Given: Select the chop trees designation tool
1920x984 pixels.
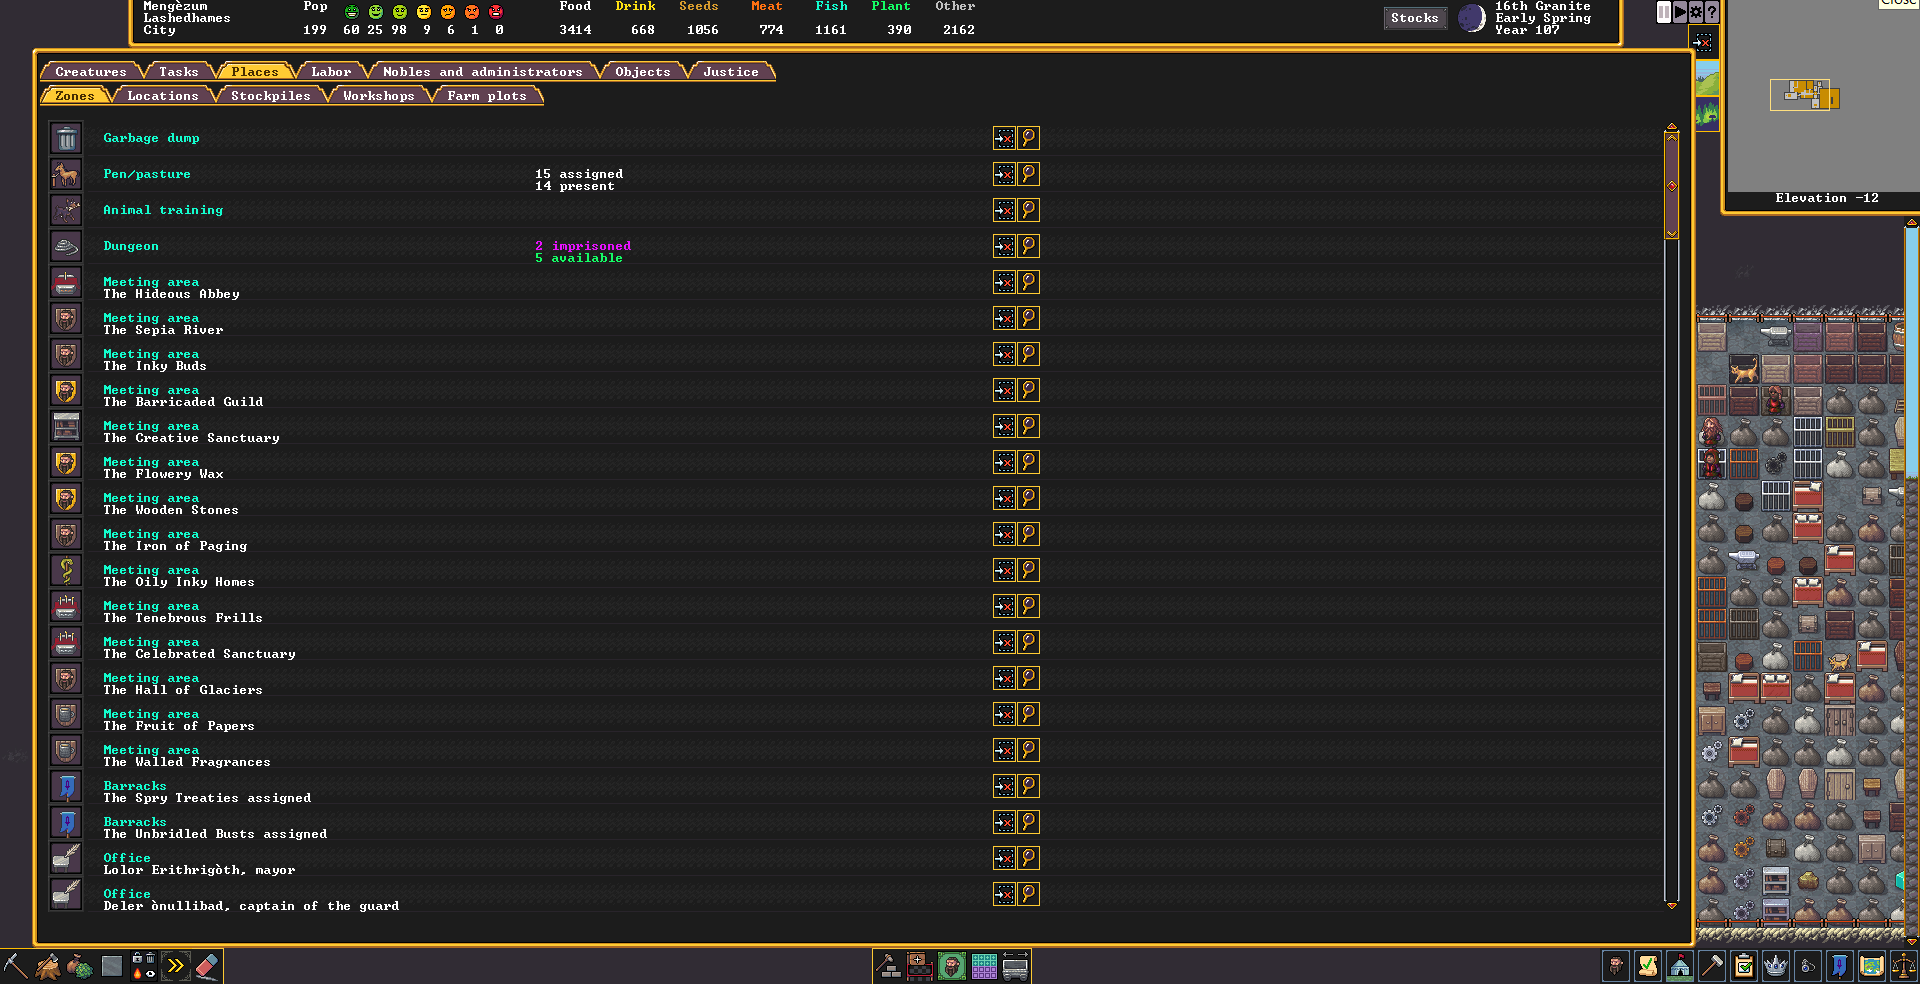Looking at the screenshot, I should click(47, 966).
